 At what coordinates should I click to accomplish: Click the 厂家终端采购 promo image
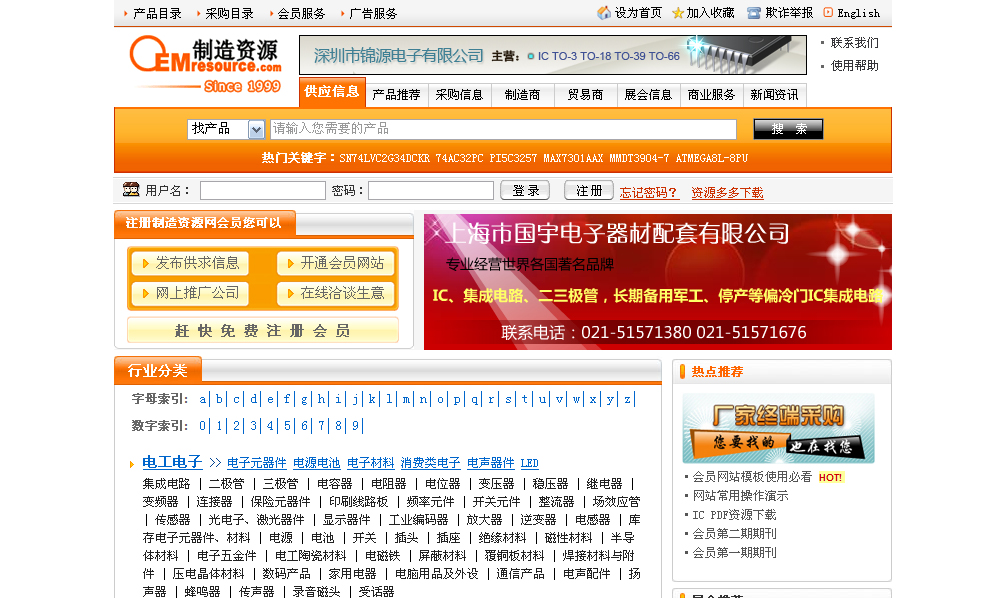coord(778,428)
